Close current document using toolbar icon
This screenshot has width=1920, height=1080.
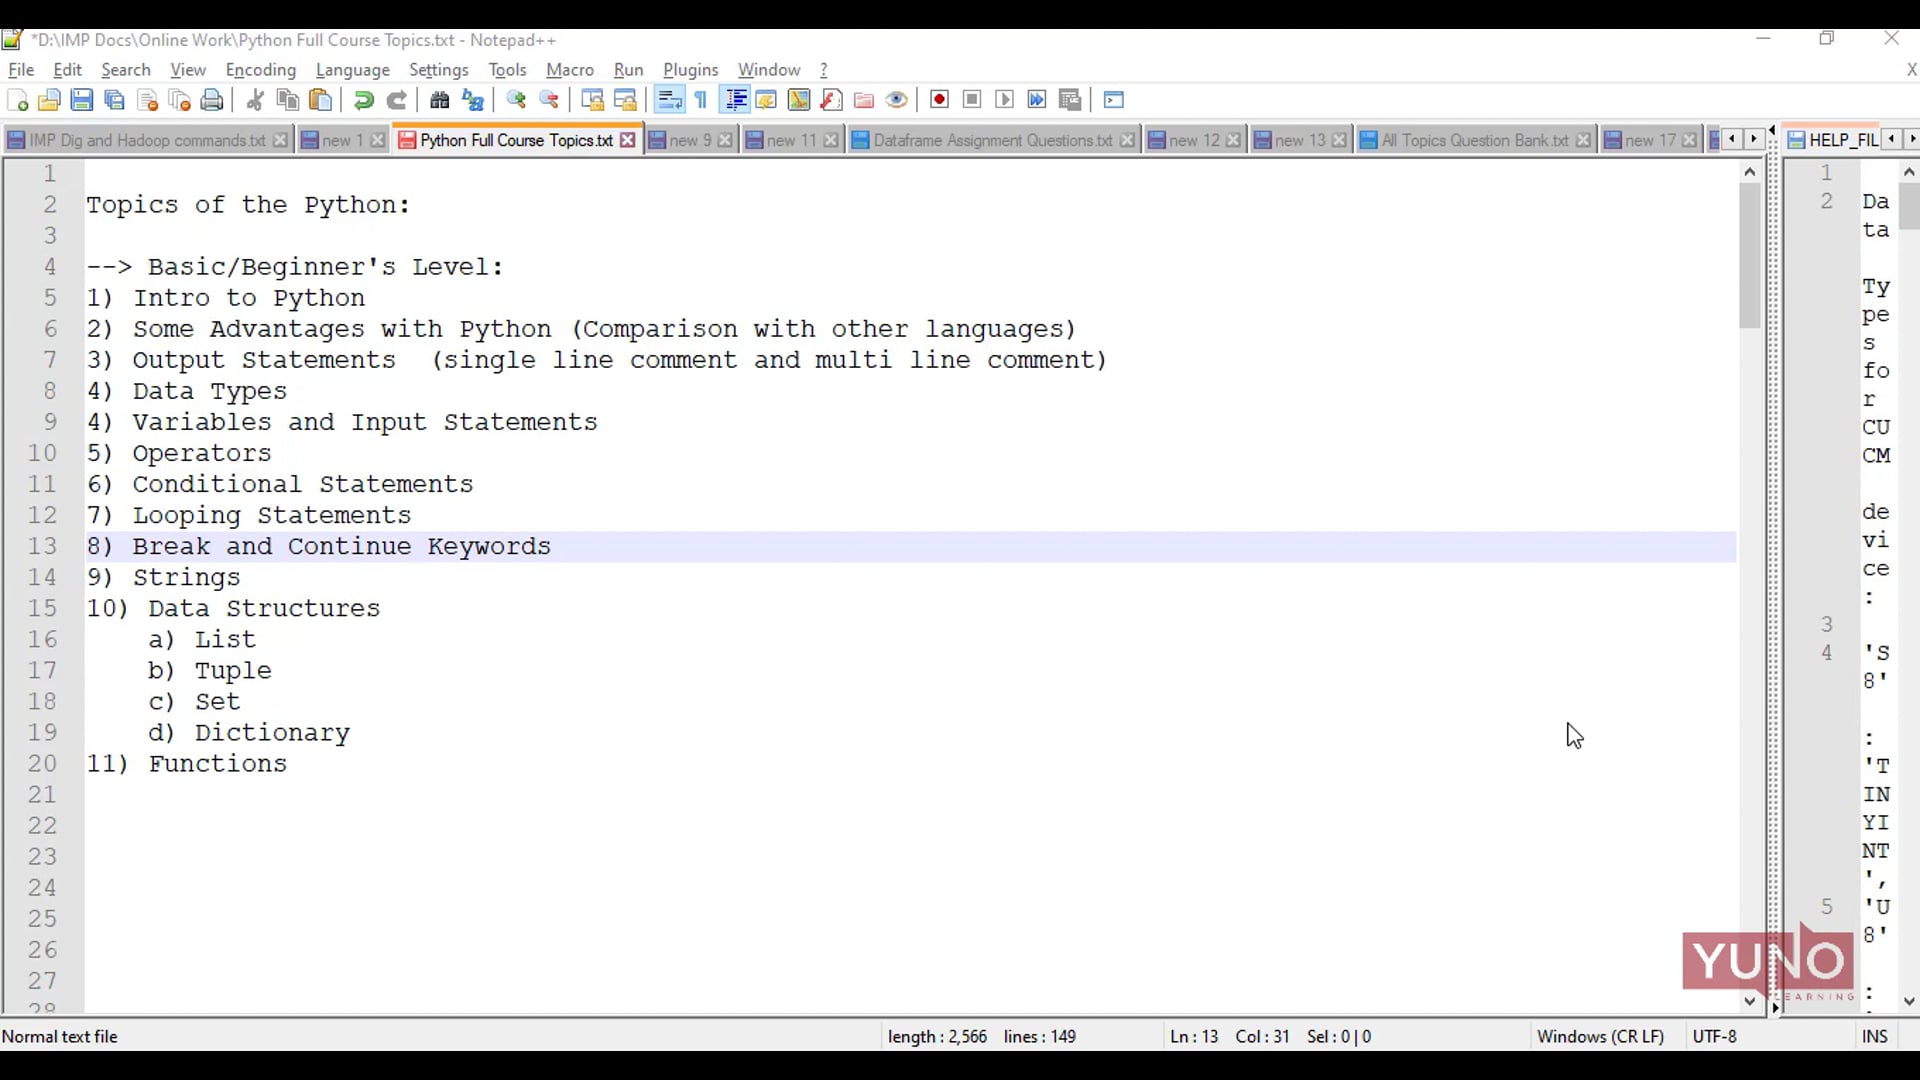[x=147, y=100]
